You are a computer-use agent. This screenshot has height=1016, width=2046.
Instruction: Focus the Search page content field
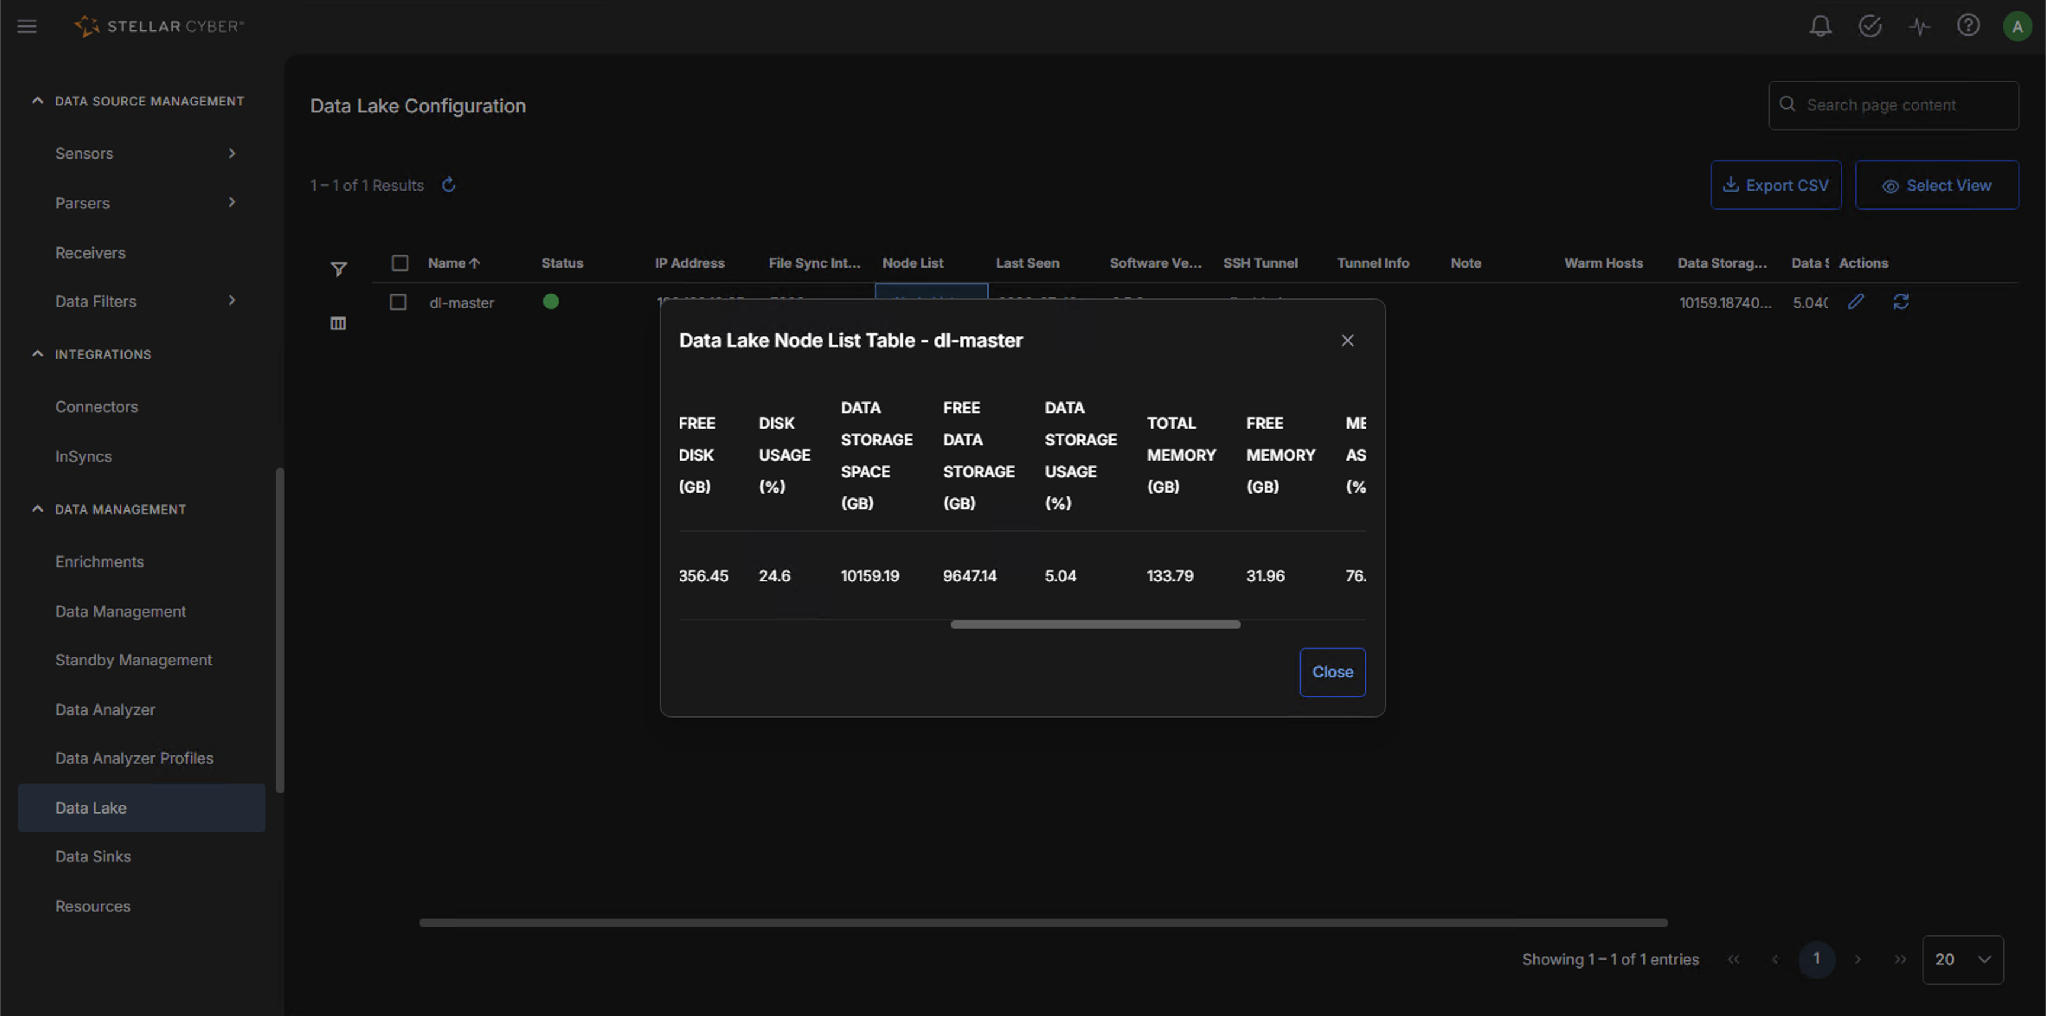[1893, 105]
